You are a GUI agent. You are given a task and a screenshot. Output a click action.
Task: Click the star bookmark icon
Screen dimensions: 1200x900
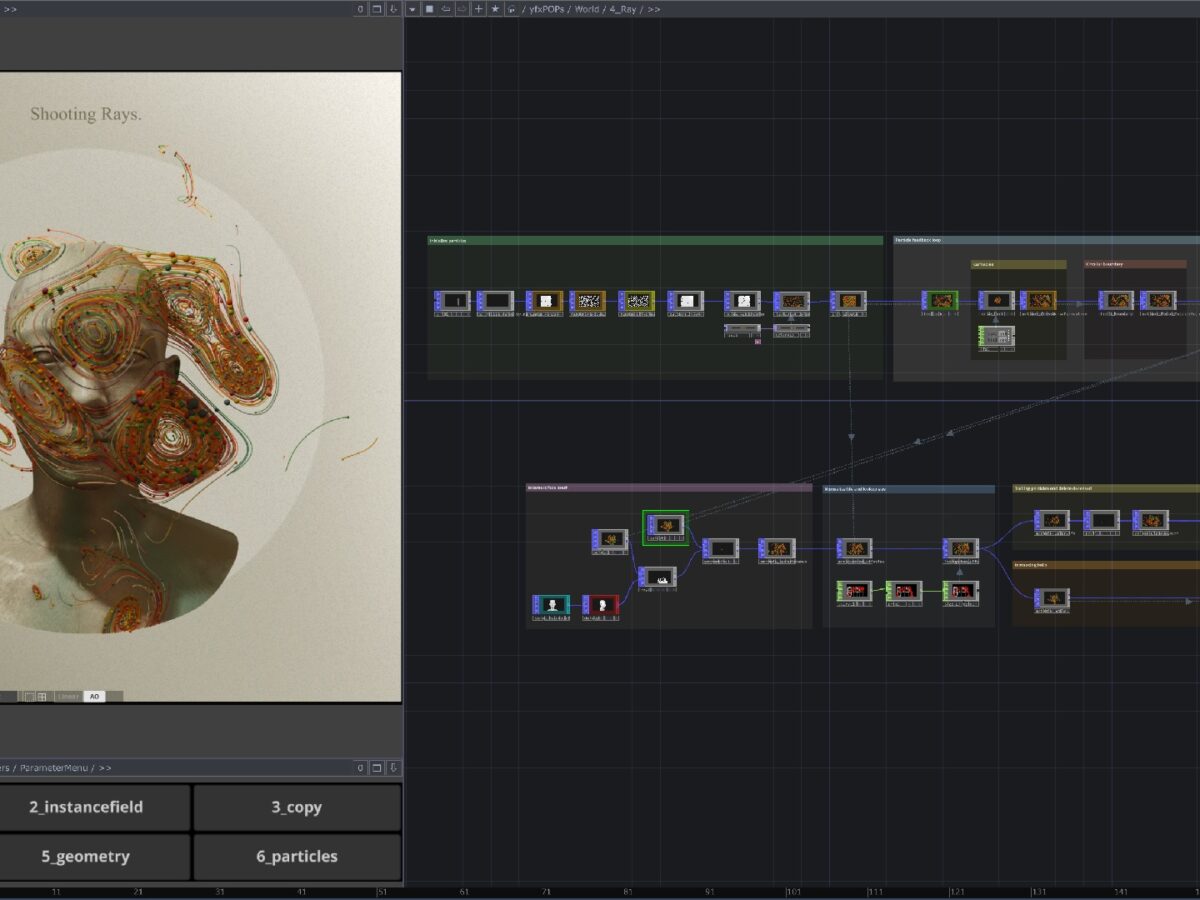[495, 9]
